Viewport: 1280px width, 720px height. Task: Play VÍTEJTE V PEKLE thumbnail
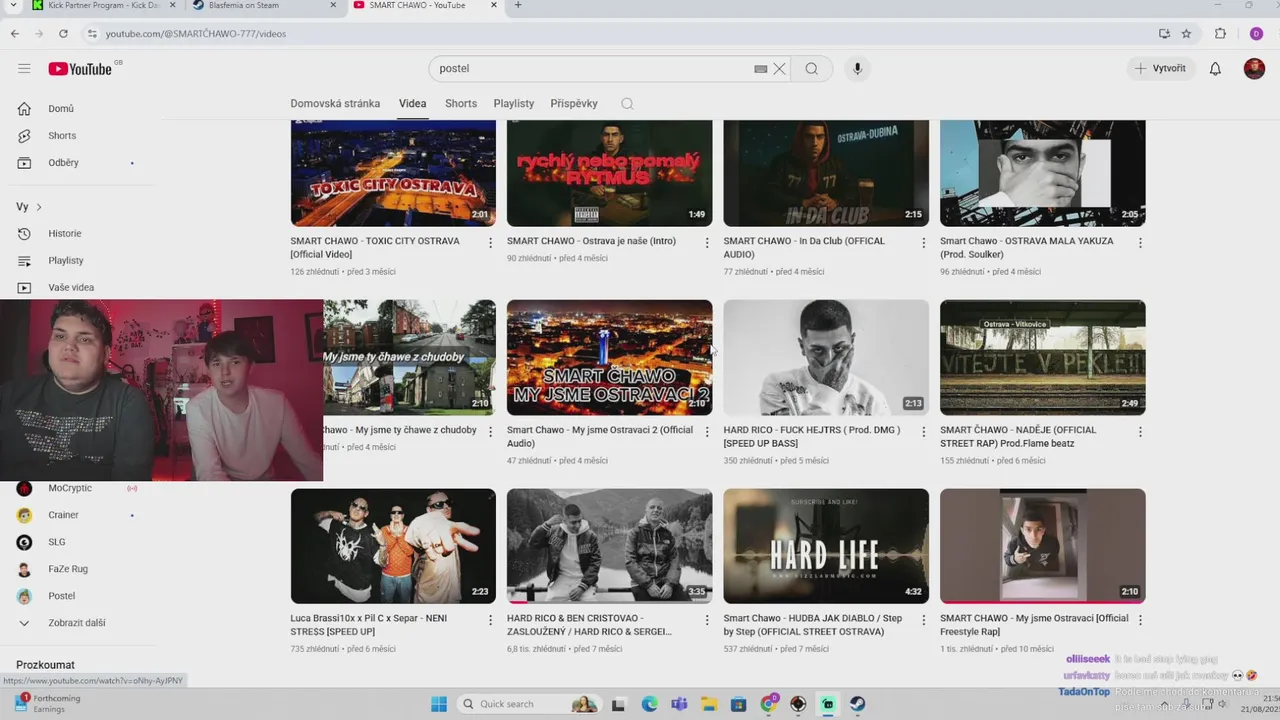[x=1043, y=358]
